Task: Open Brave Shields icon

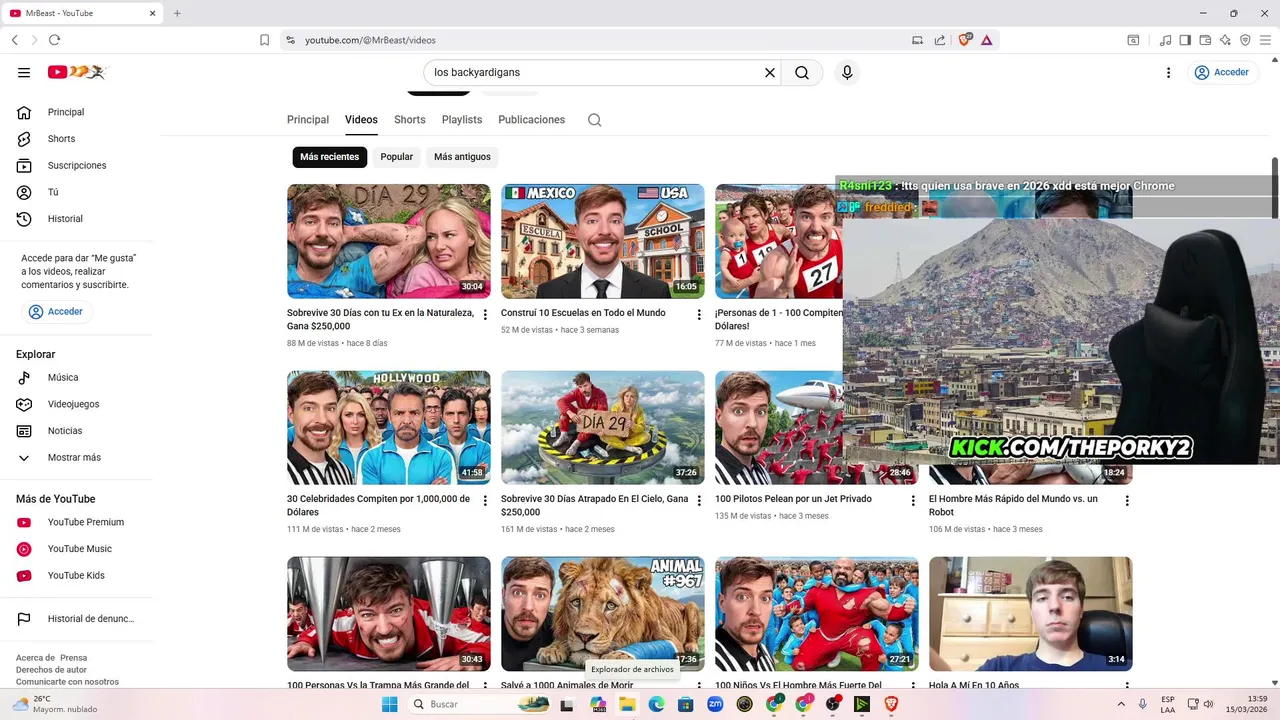Action: (965, 40)
